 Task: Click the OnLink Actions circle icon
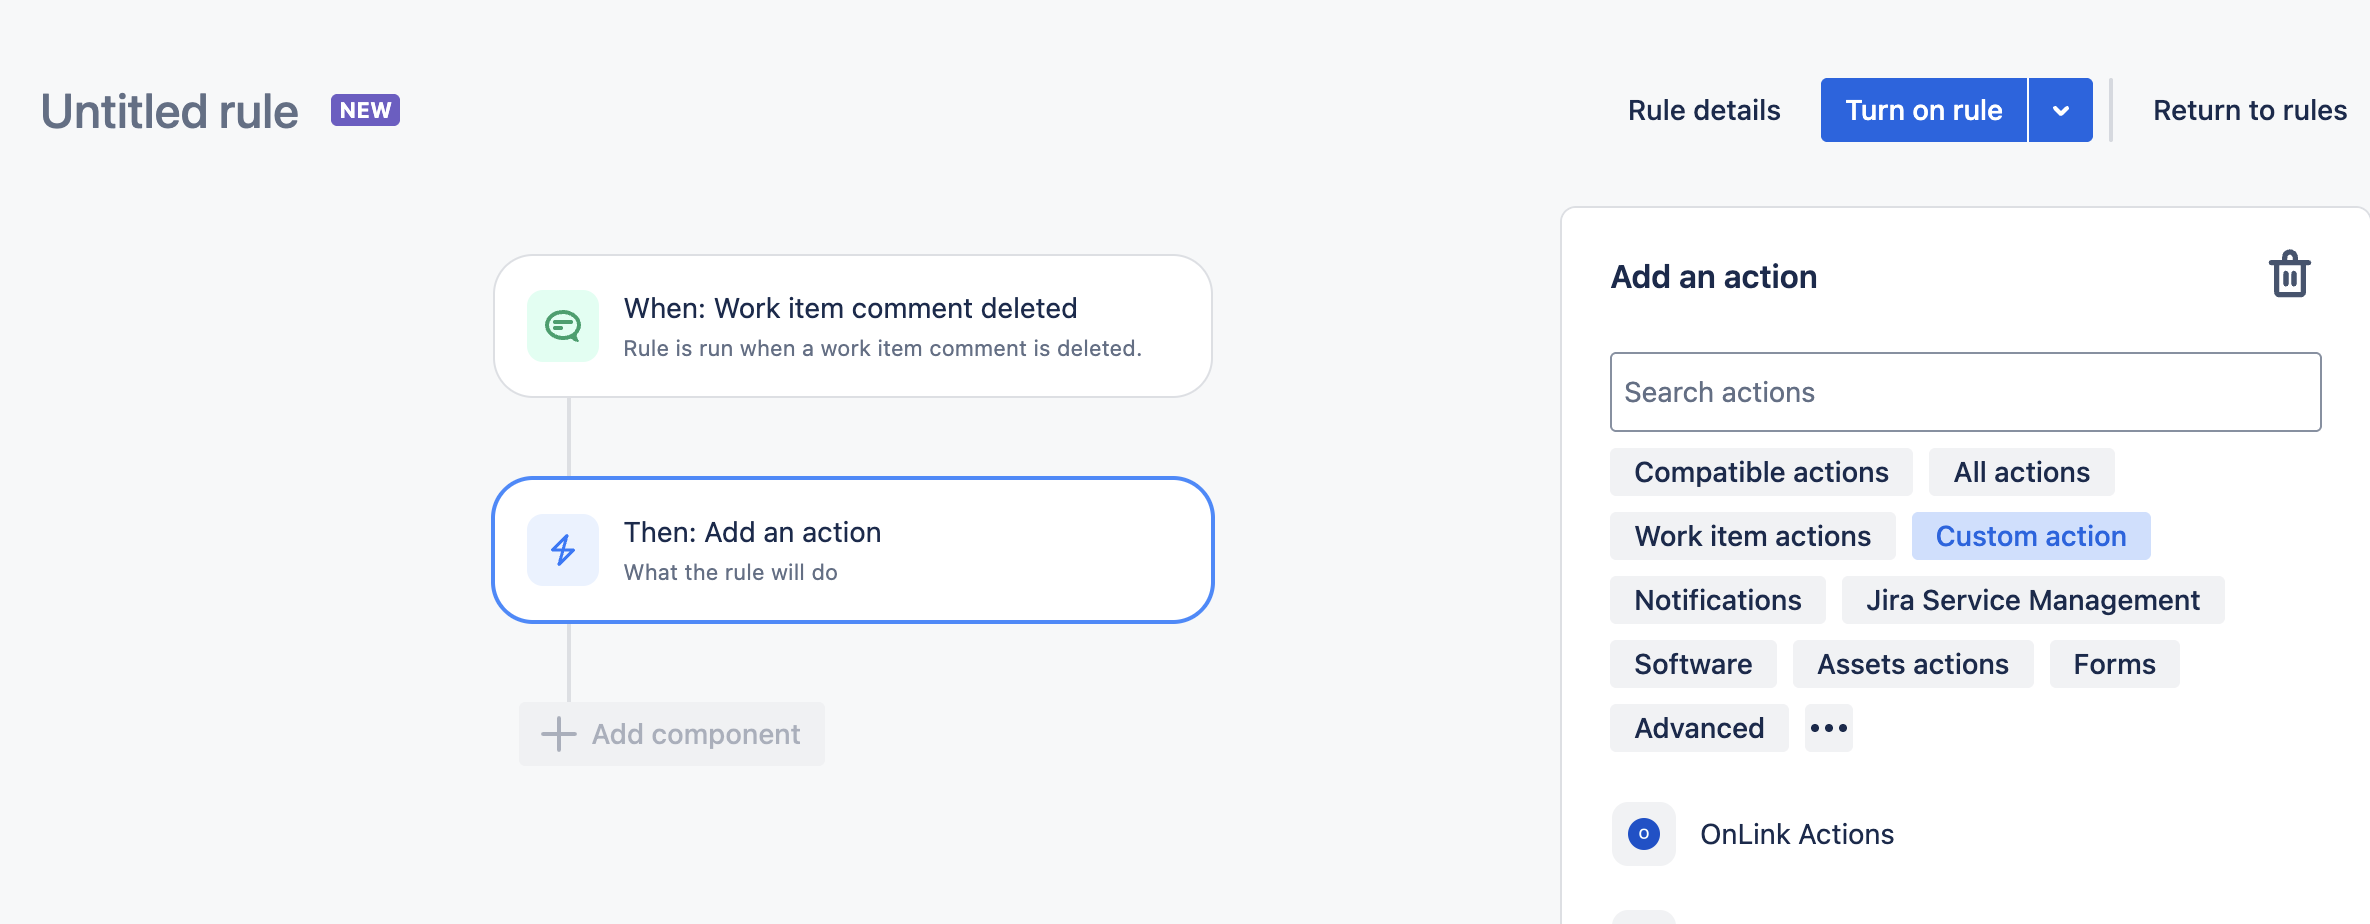pos(1644,834)
